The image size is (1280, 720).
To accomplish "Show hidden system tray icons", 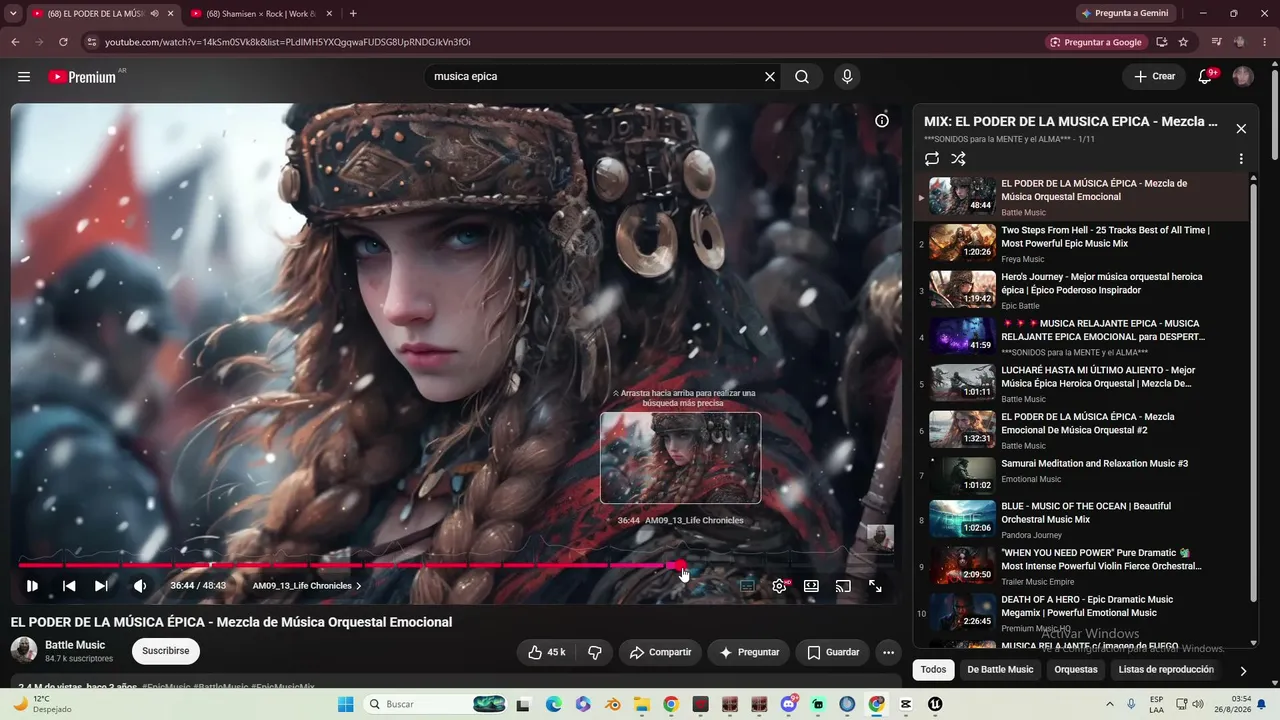I will 1109,704.
